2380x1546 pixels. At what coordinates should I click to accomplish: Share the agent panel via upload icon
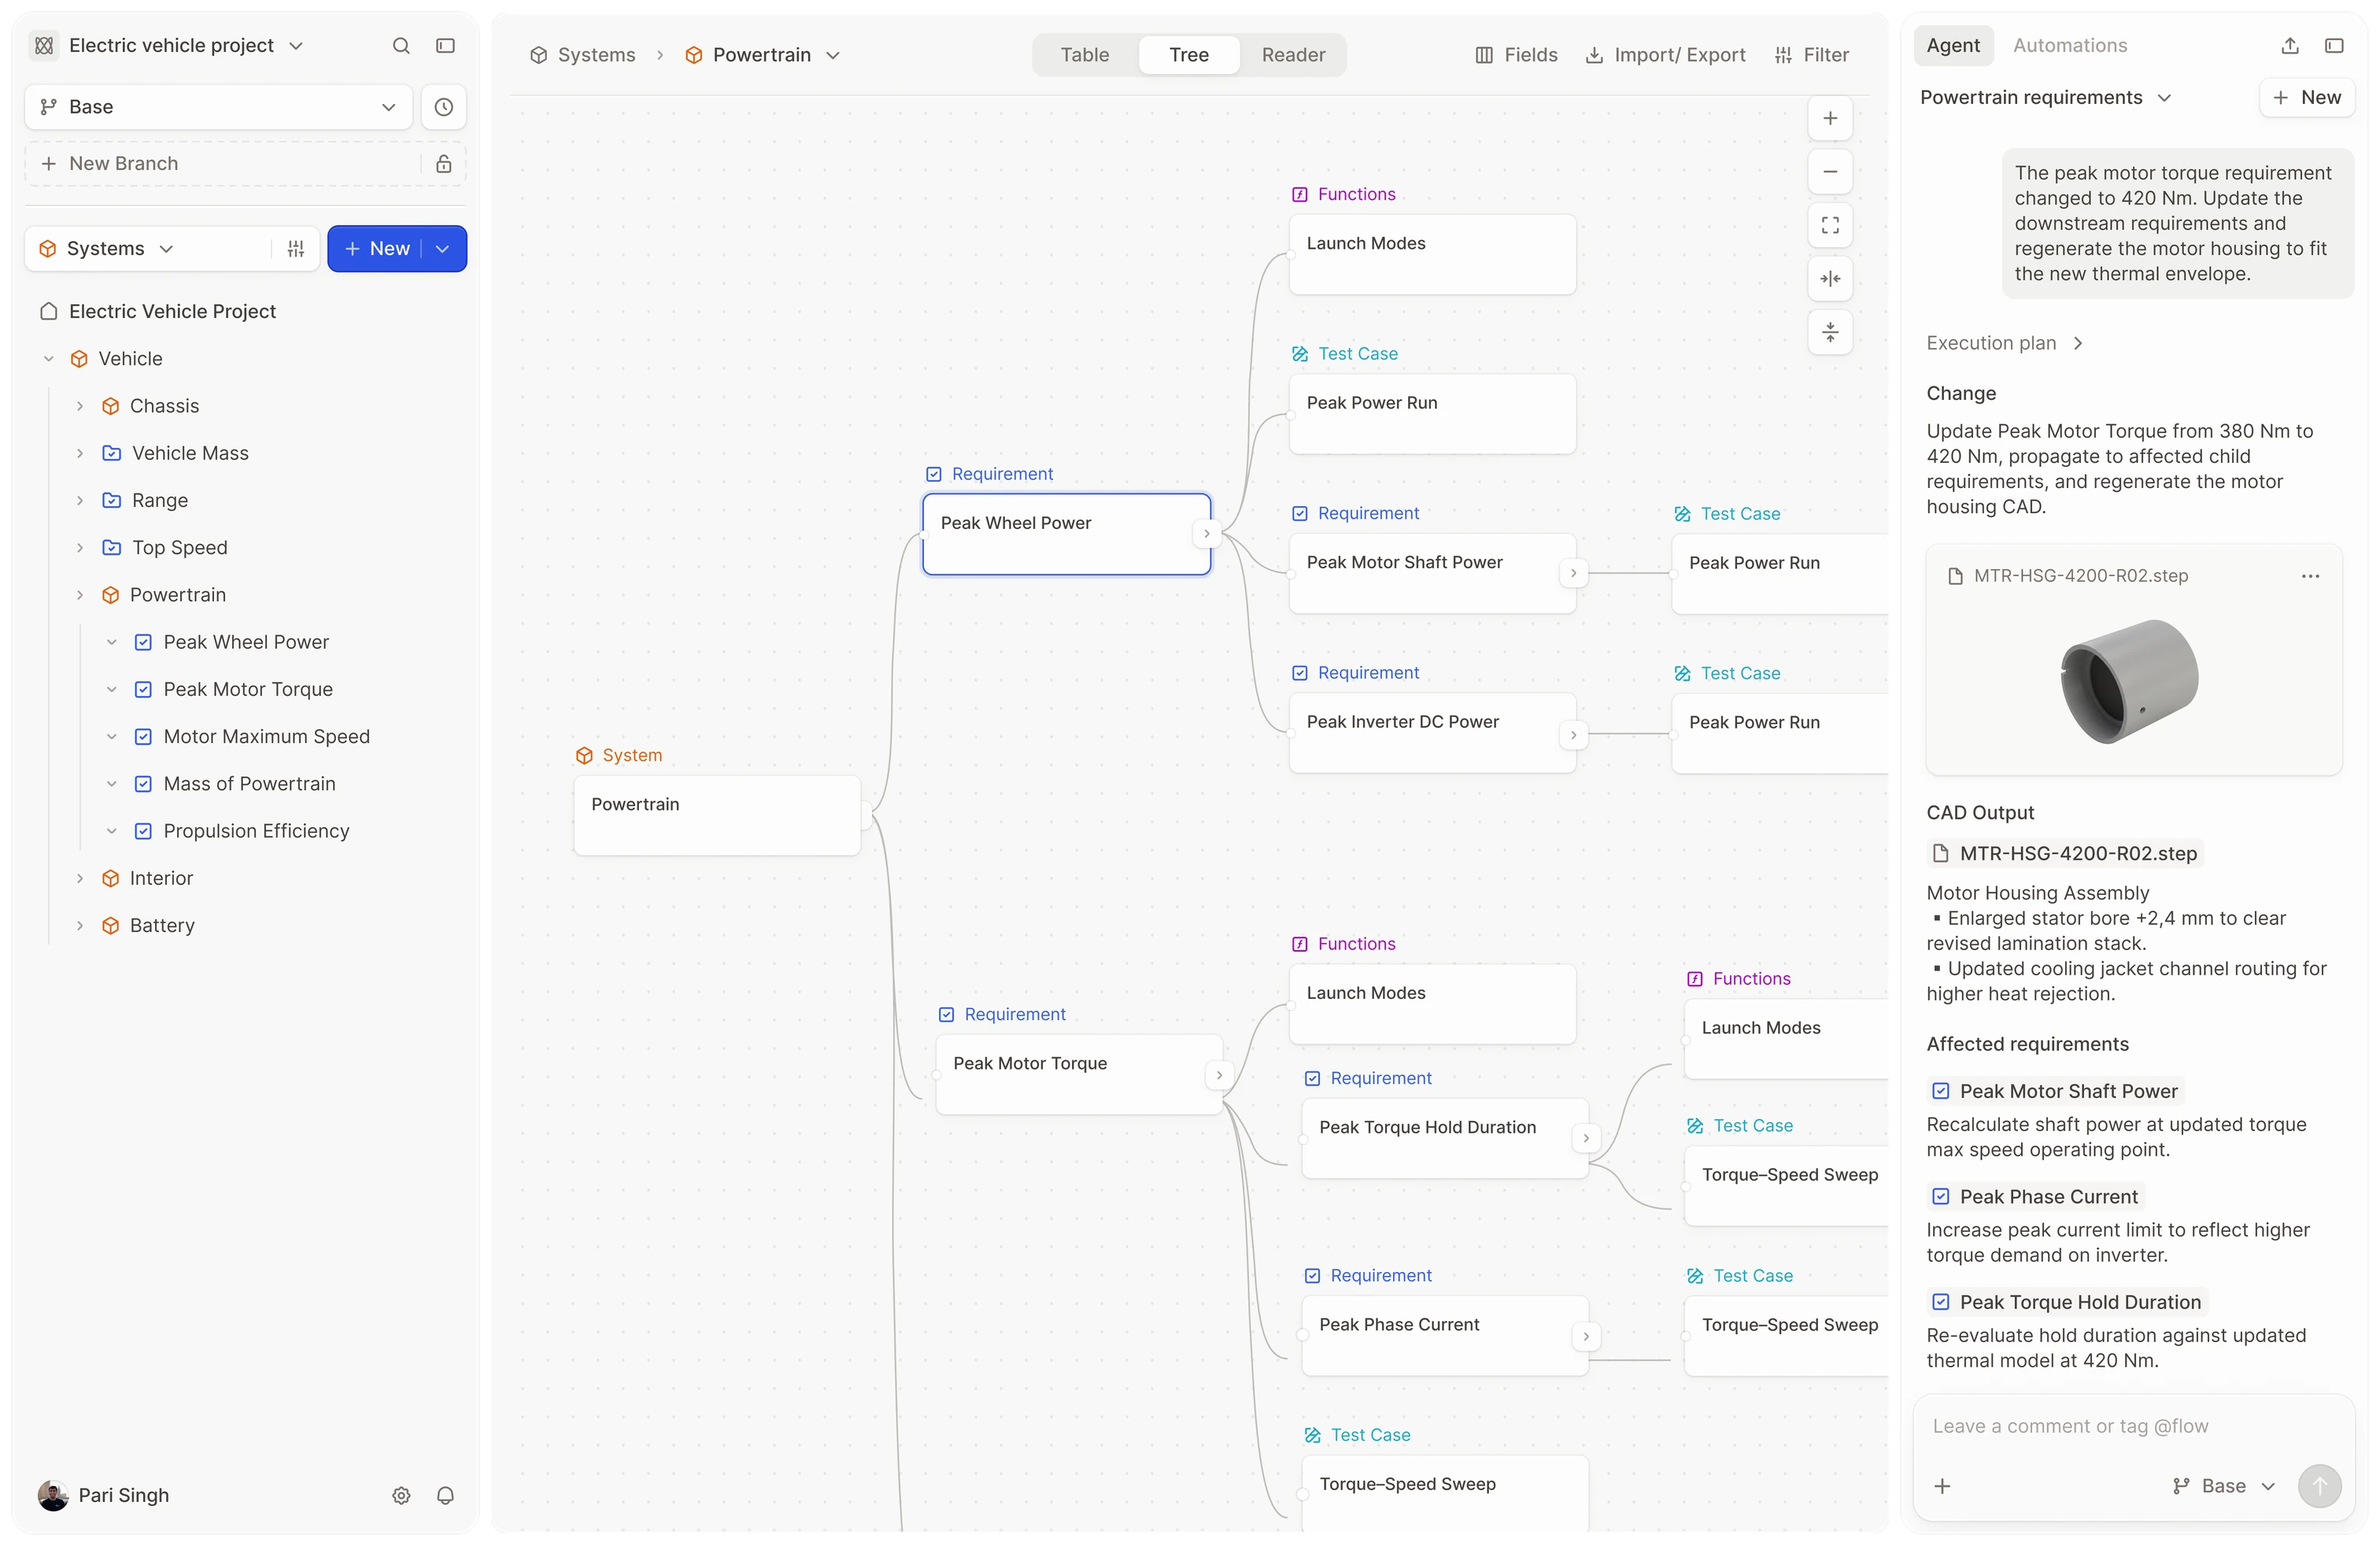tap(2290, 46)
